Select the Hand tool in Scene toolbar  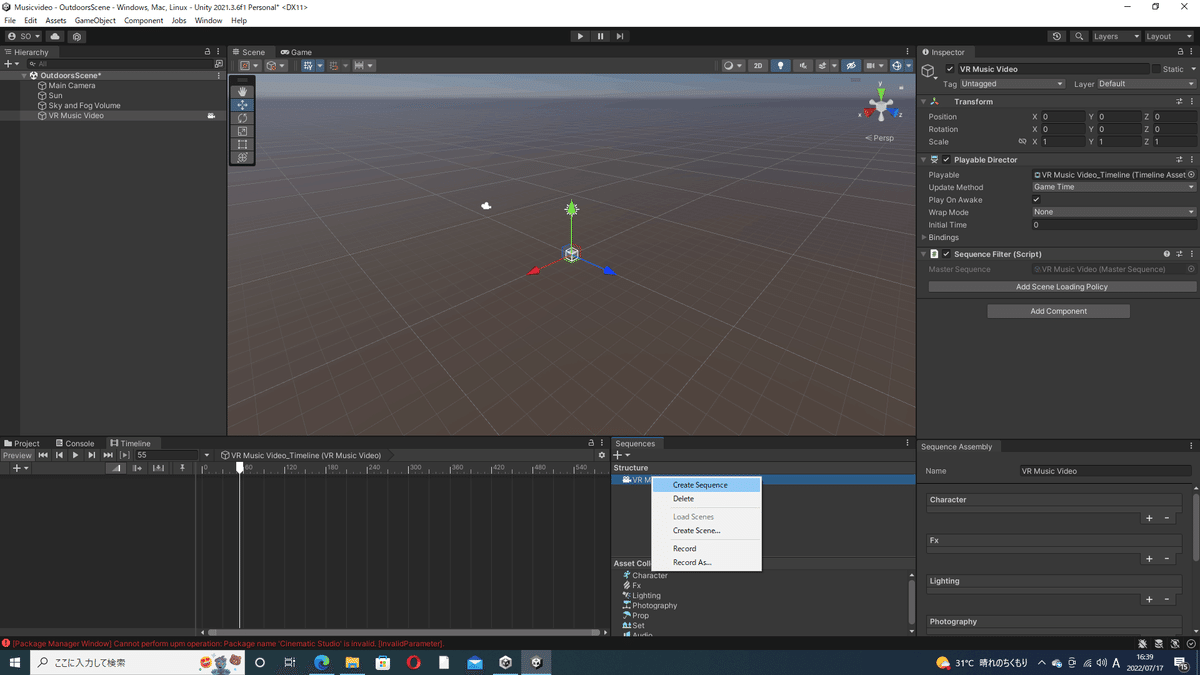point(242,91)
